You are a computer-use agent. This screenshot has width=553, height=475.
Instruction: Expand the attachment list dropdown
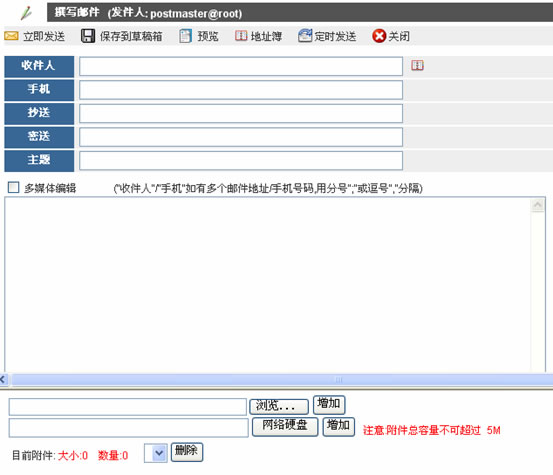coord(156,453)
